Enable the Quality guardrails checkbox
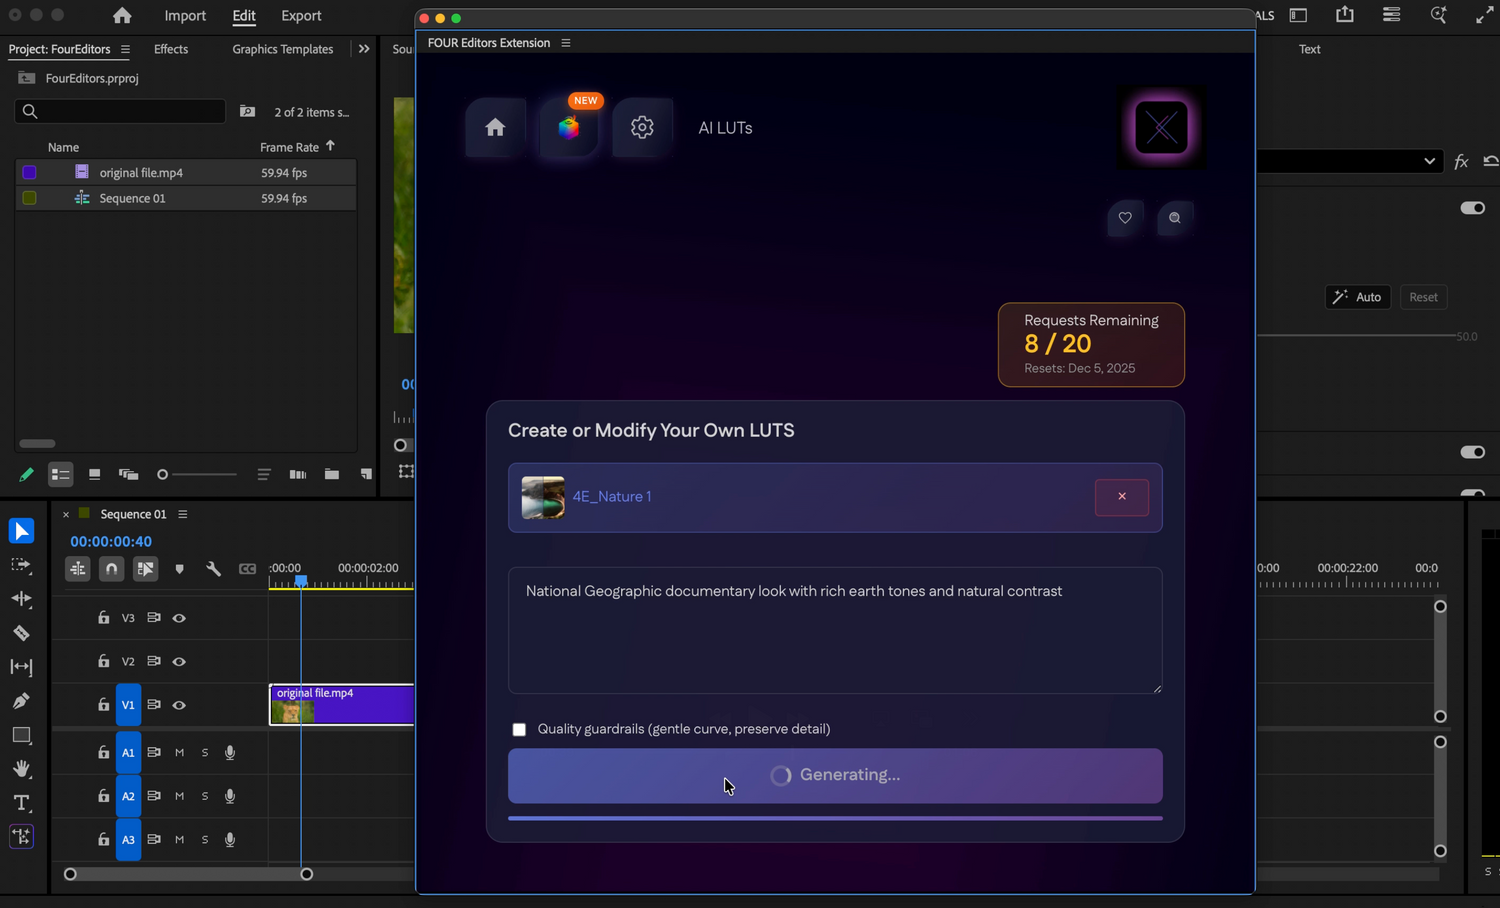 (519, 729)
